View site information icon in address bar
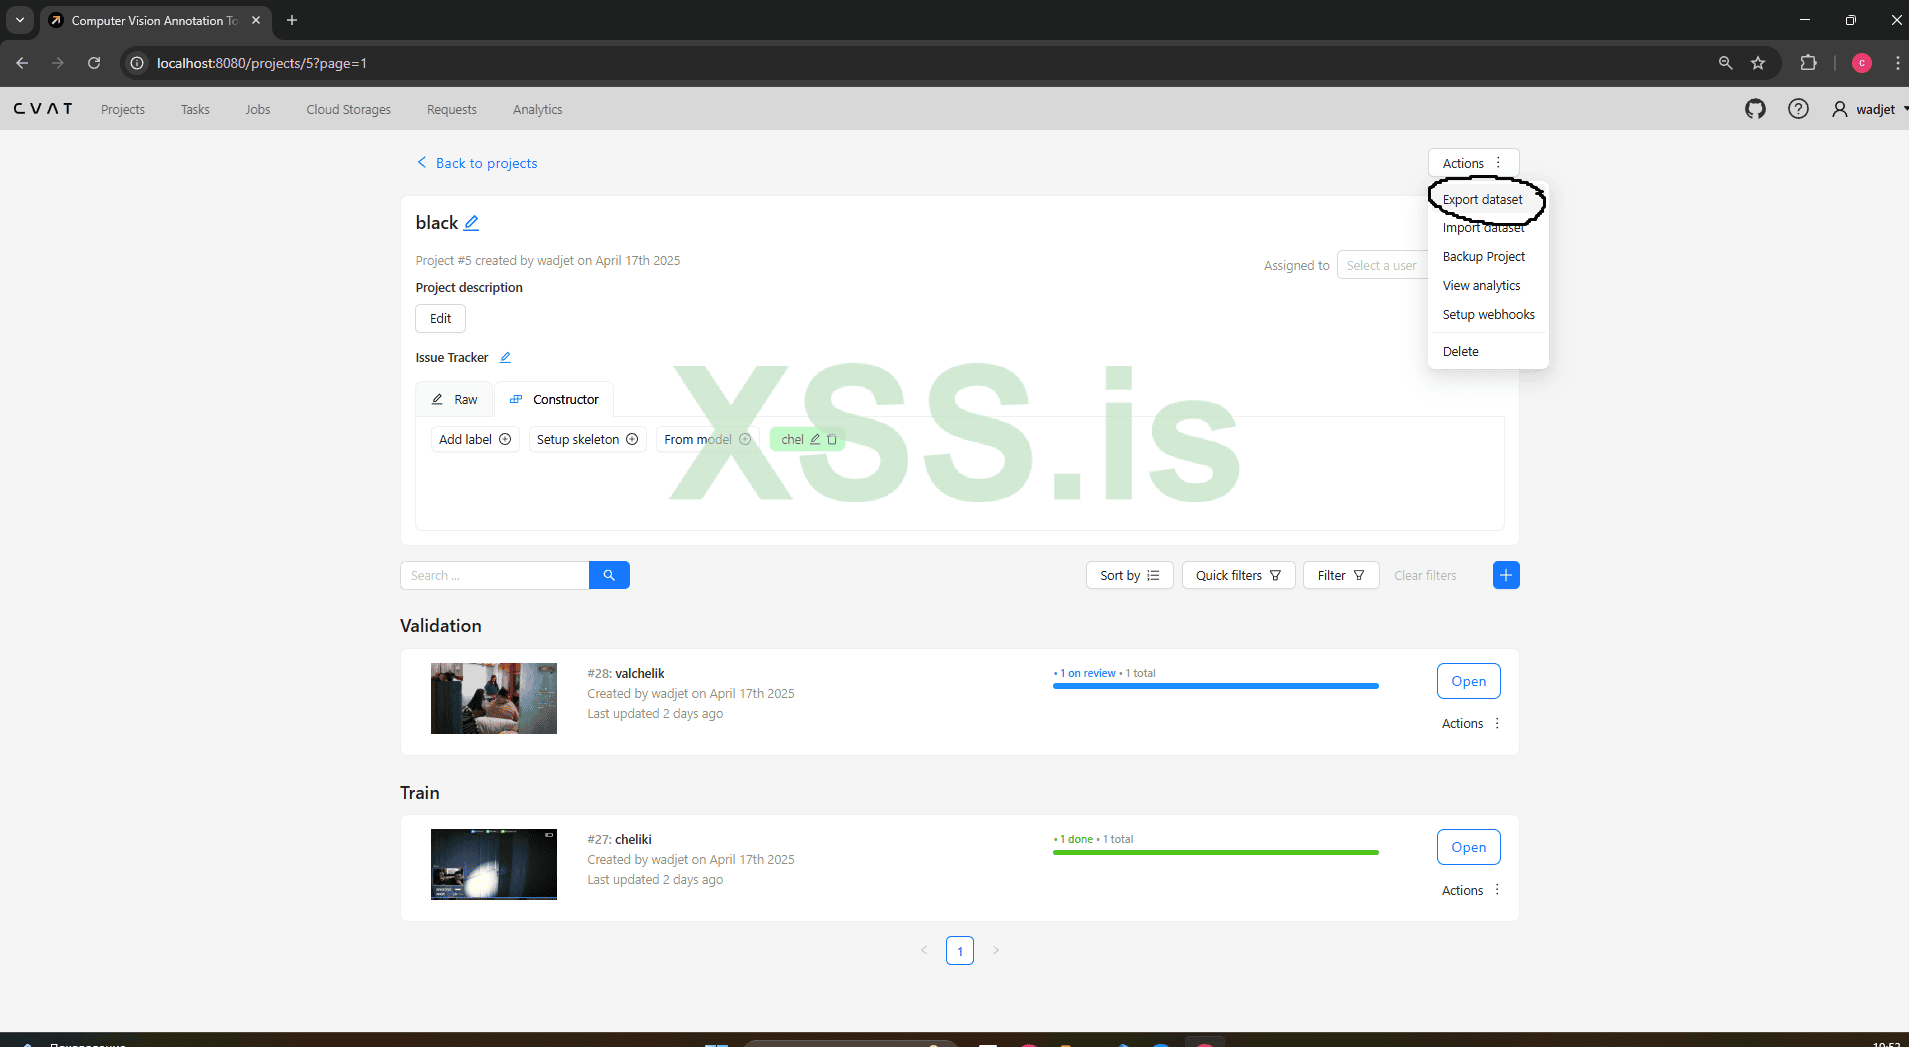1909x1047 pixels. [x=138, y=63]
